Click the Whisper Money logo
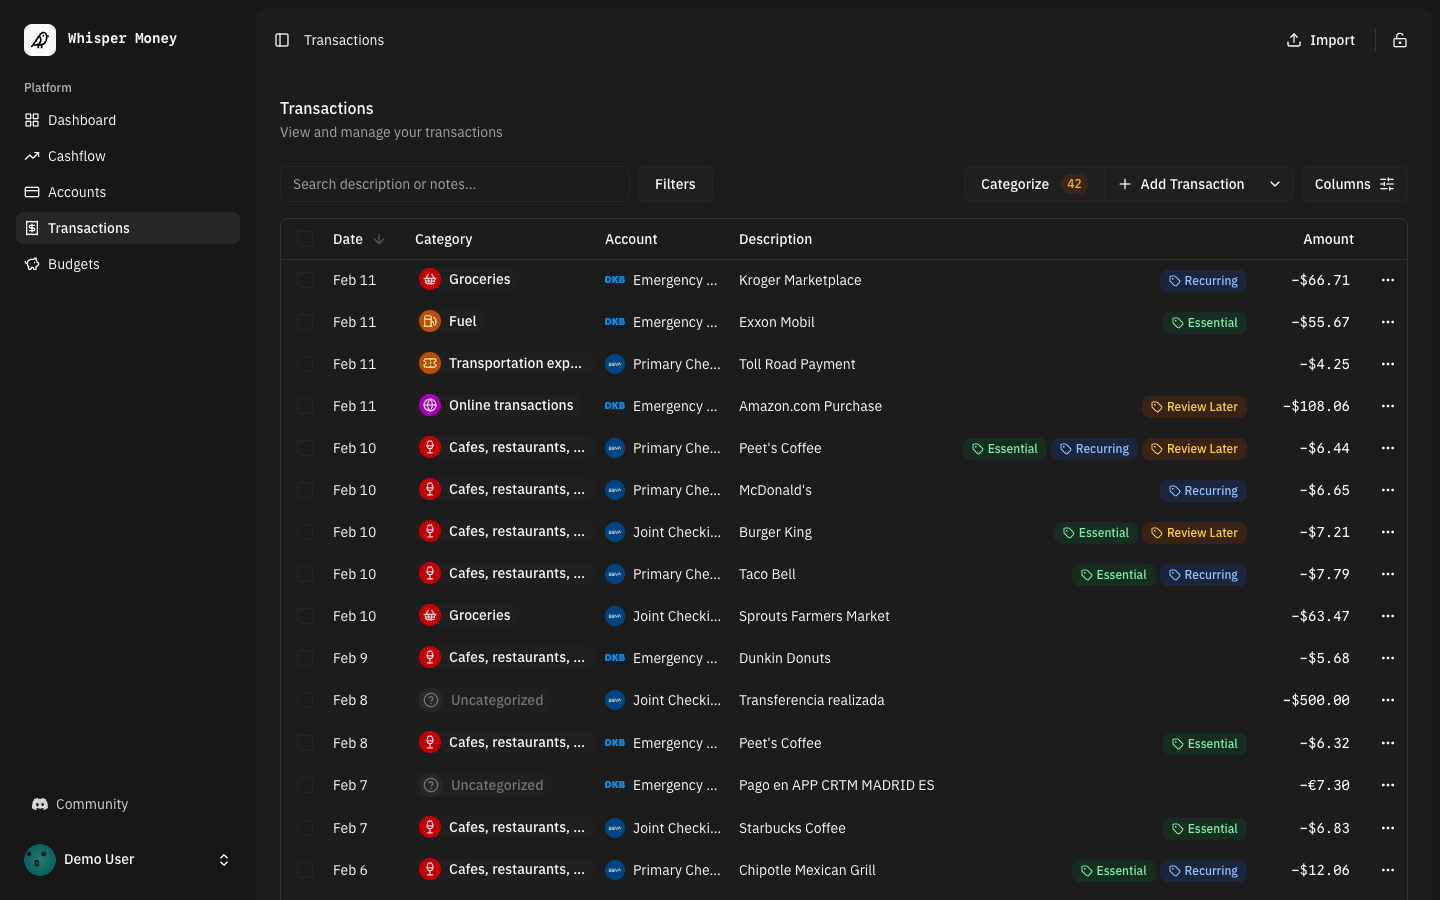The width and height of the screenshot is (1440, 900). click(x=39, y=39)
